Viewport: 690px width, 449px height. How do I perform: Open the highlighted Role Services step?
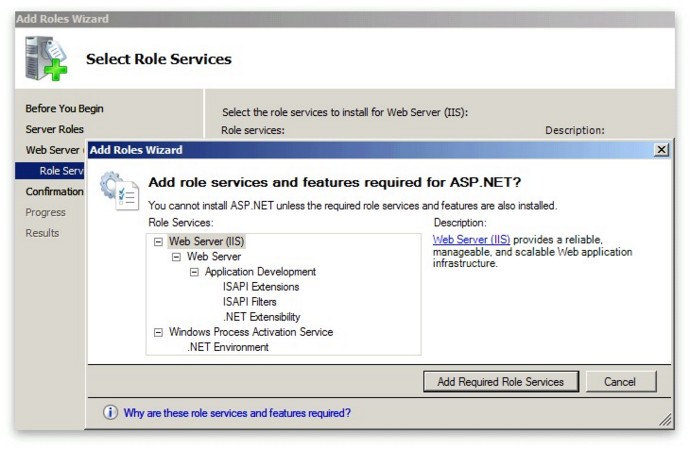tap(51, 171)
